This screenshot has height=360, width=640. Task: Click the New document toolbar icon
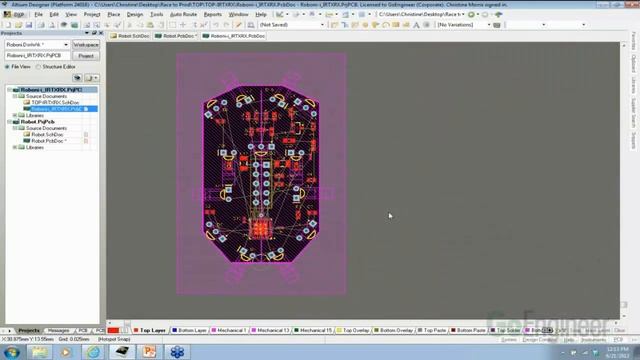pos(8,25)
